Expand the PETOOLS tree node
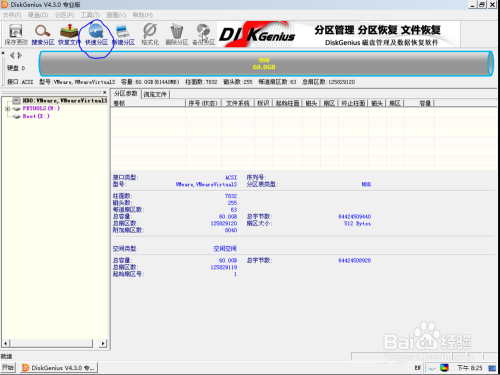 7,109
